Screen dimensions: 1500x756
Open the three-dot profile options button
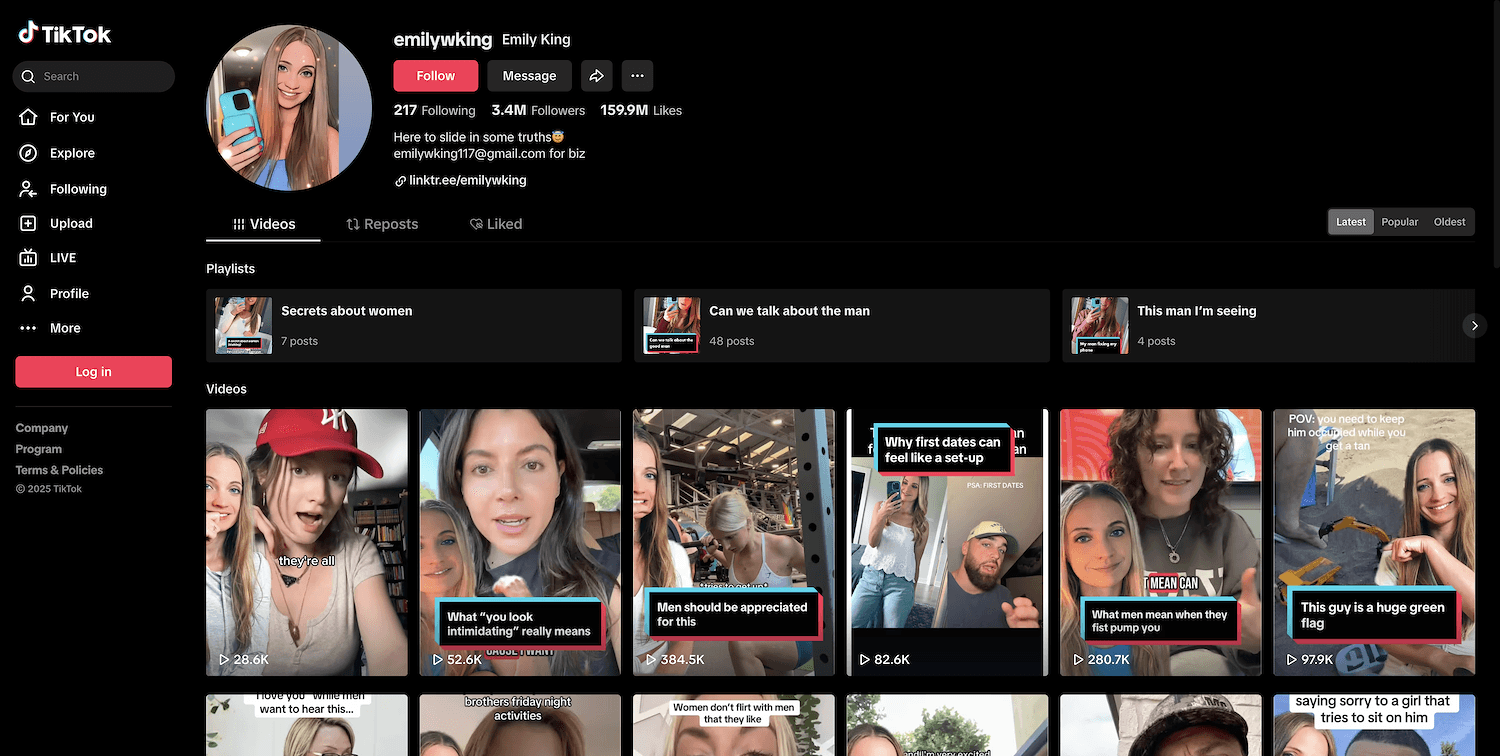[x=637, y=76]
